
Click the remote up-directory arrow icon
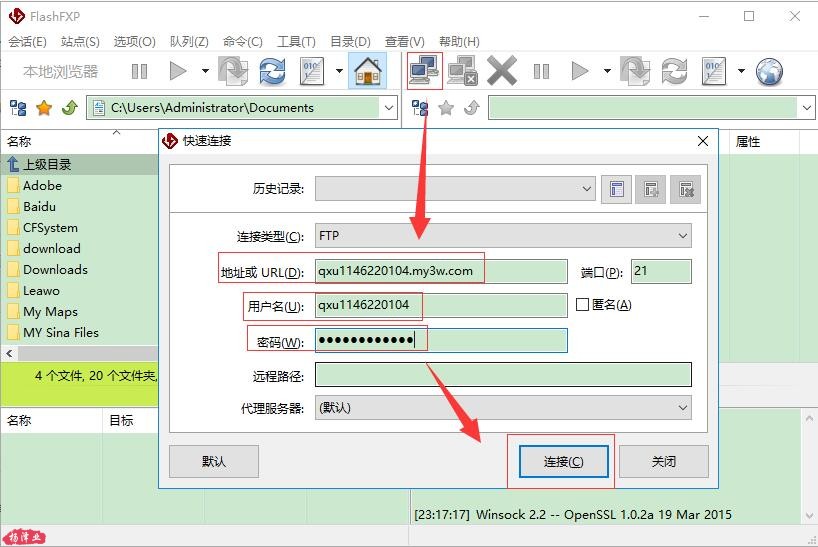[x=472, y=108]
